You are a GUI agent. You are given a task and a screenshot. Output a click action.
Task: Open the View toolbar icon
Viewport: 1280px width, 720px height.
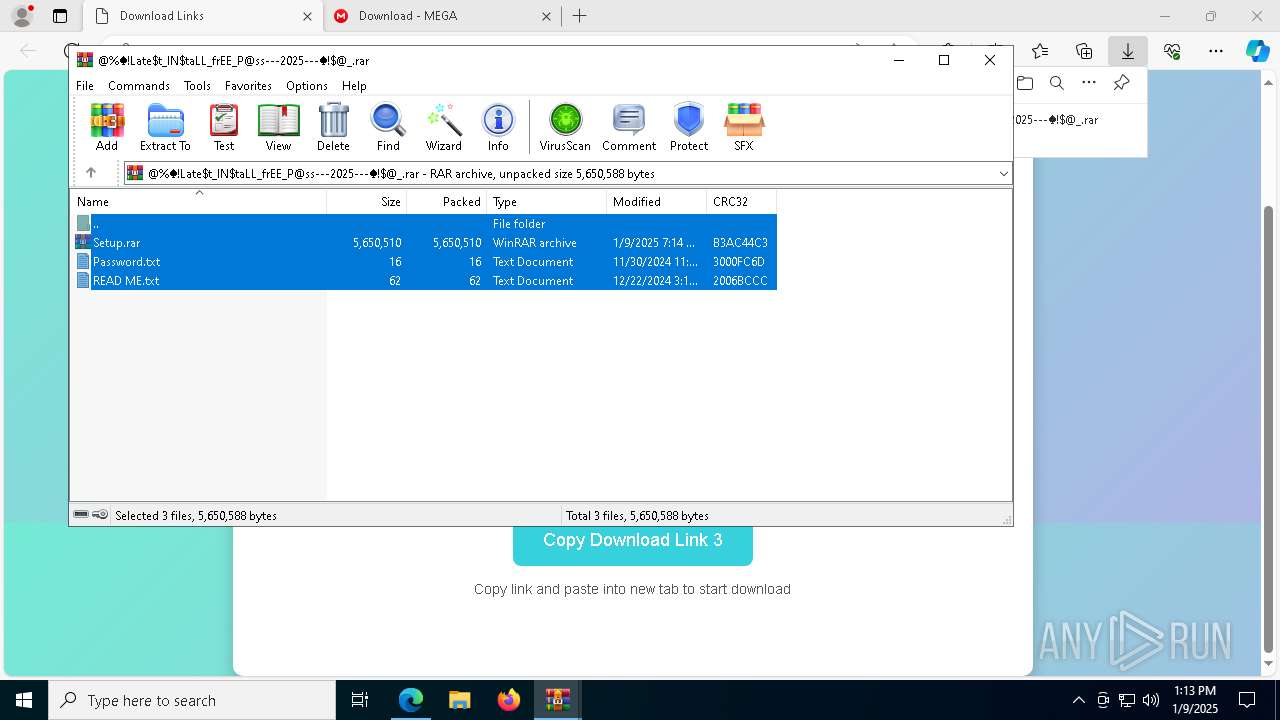[x=278, y=127]
